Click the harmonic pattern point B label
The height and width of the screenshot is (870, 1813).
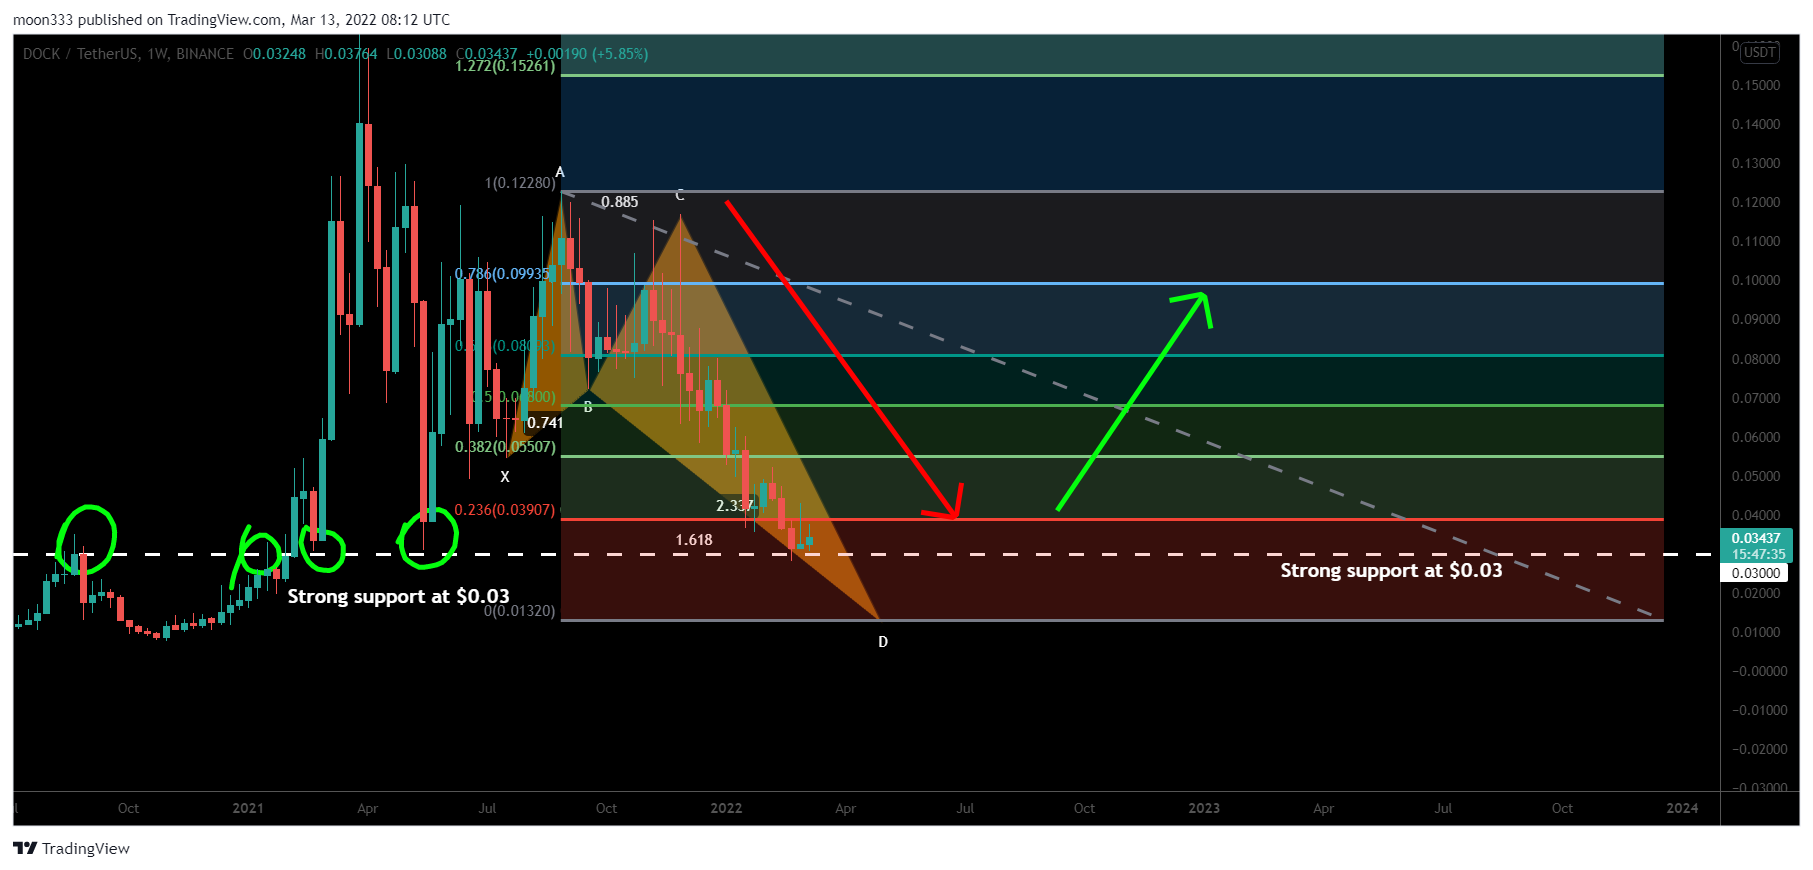[588, 407]
